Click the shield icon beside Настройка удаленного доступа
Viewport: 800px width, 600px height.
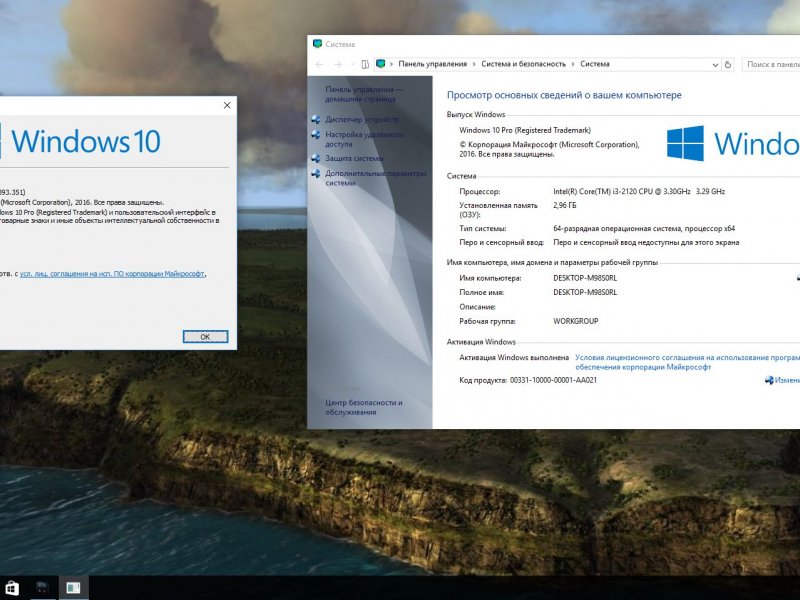316,135
